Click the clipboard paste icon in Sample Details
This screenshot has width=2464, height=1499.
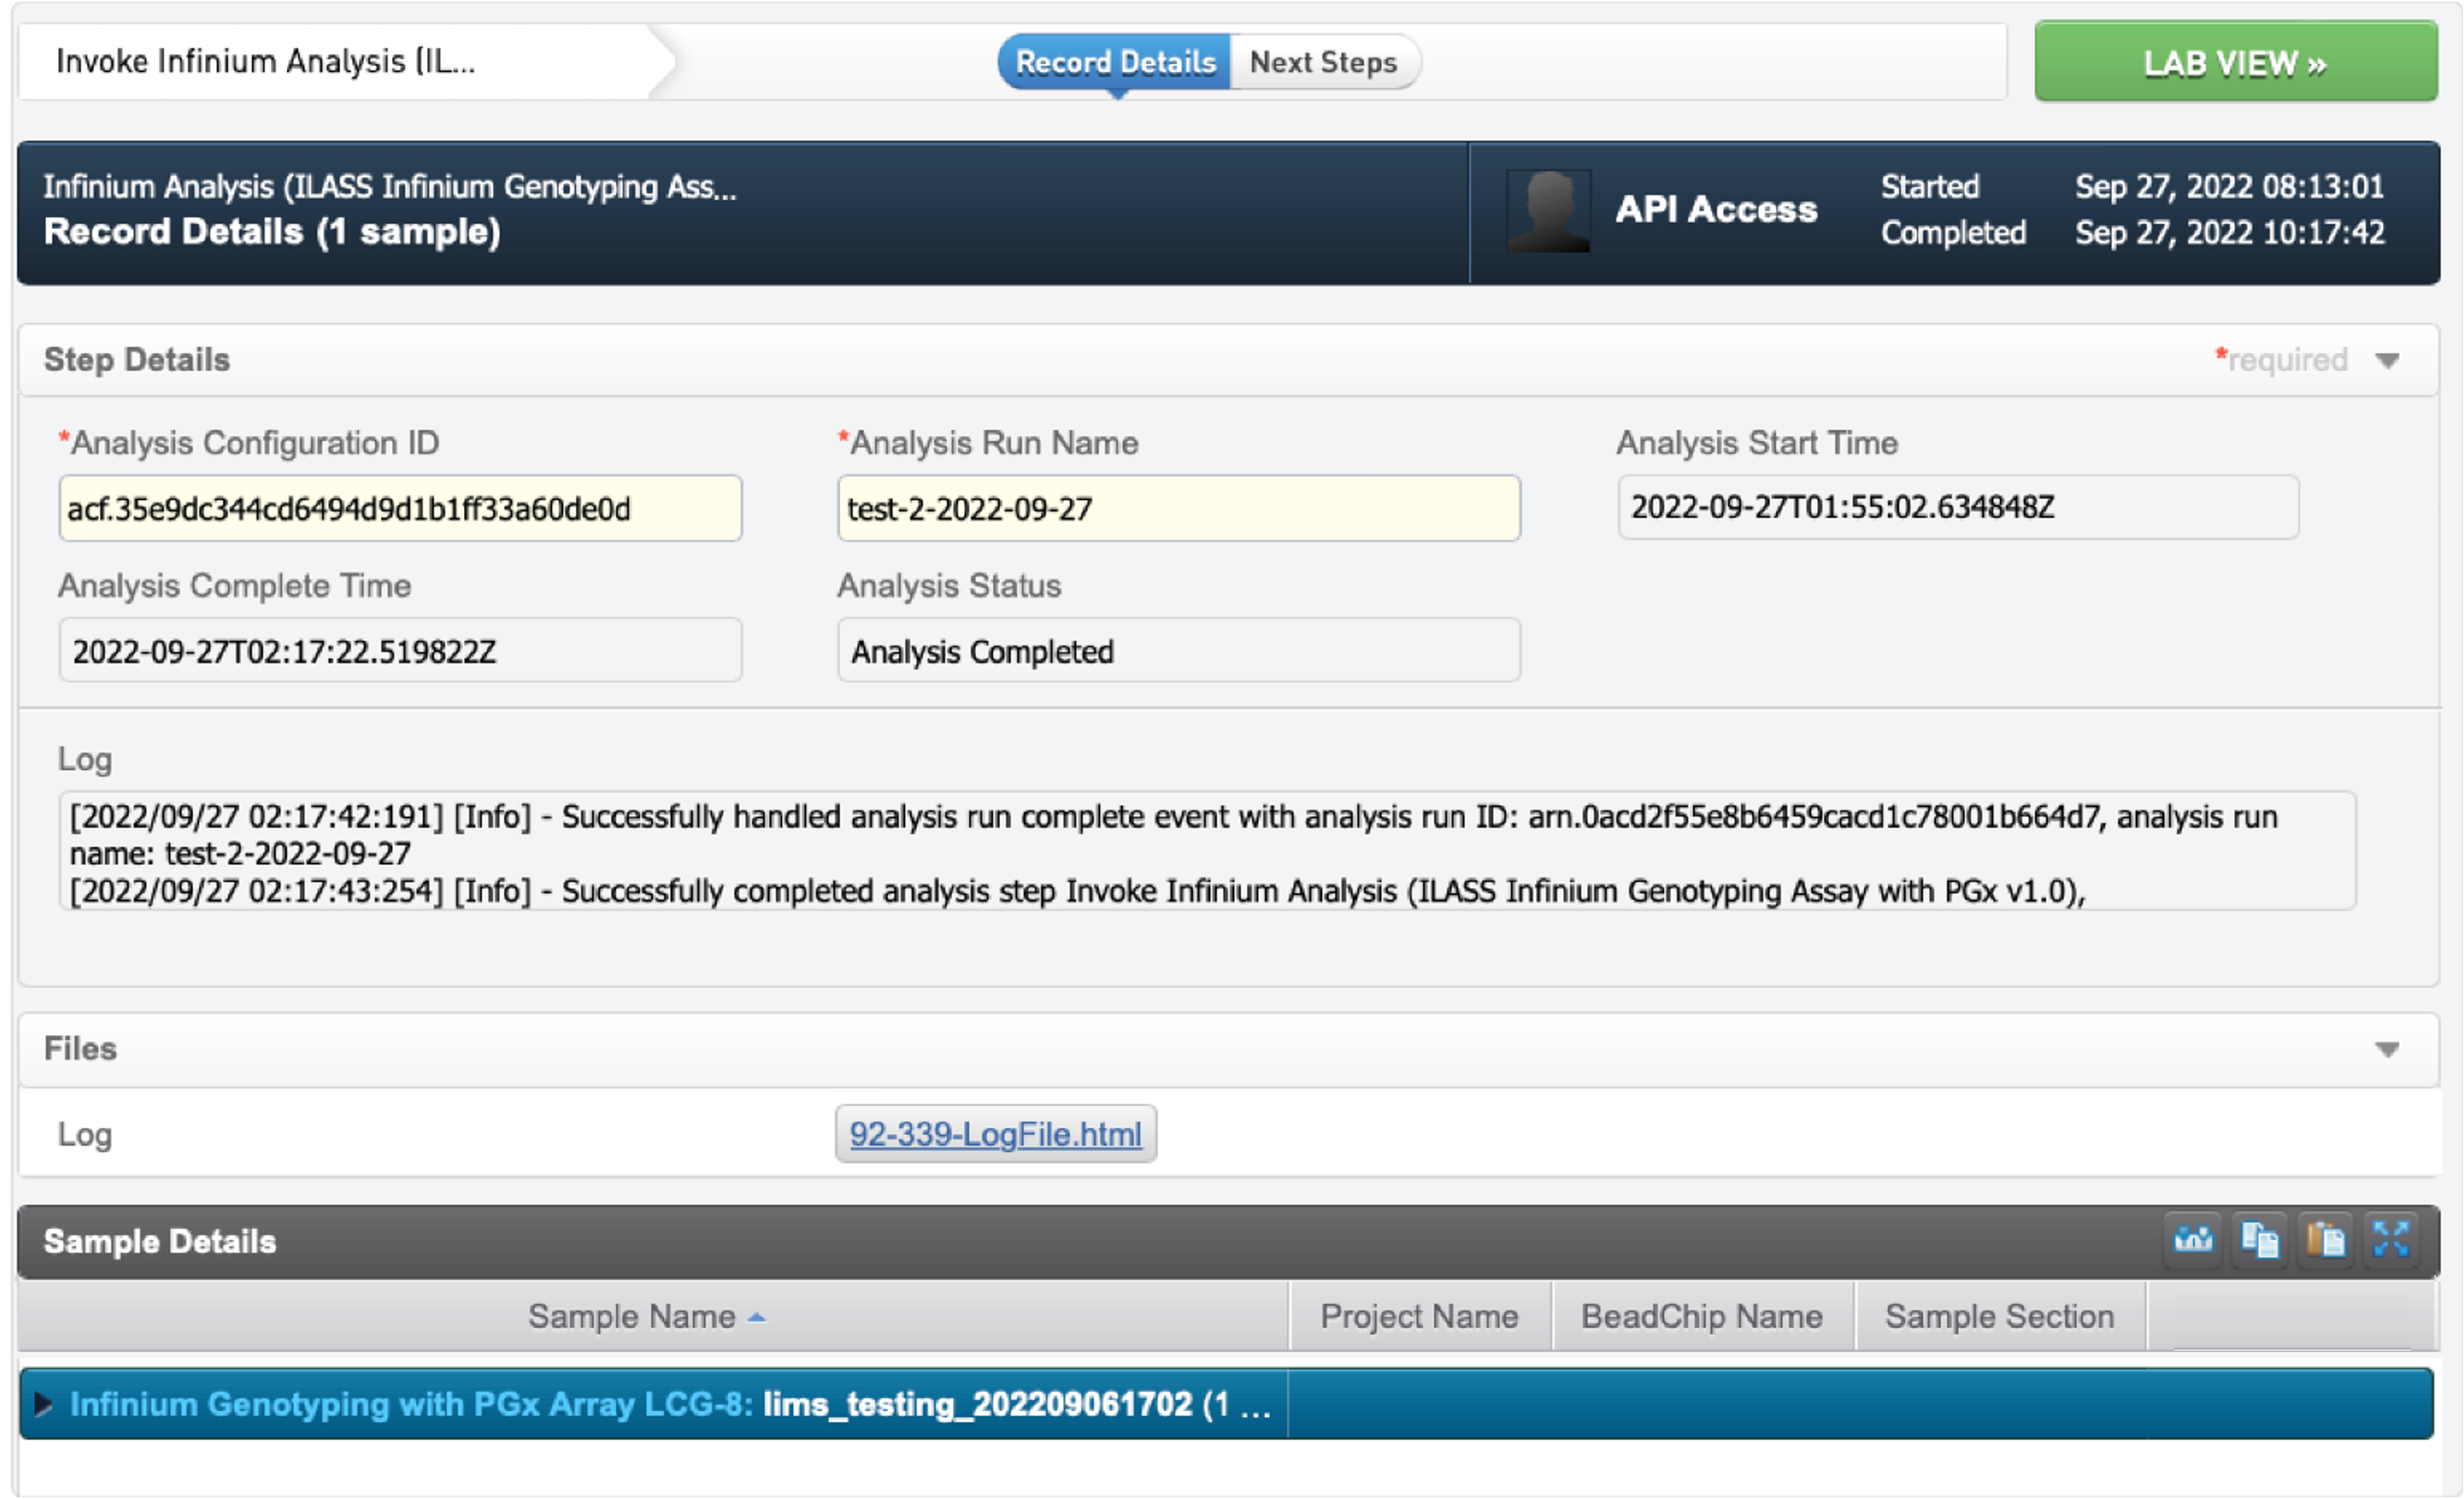2325,1240
